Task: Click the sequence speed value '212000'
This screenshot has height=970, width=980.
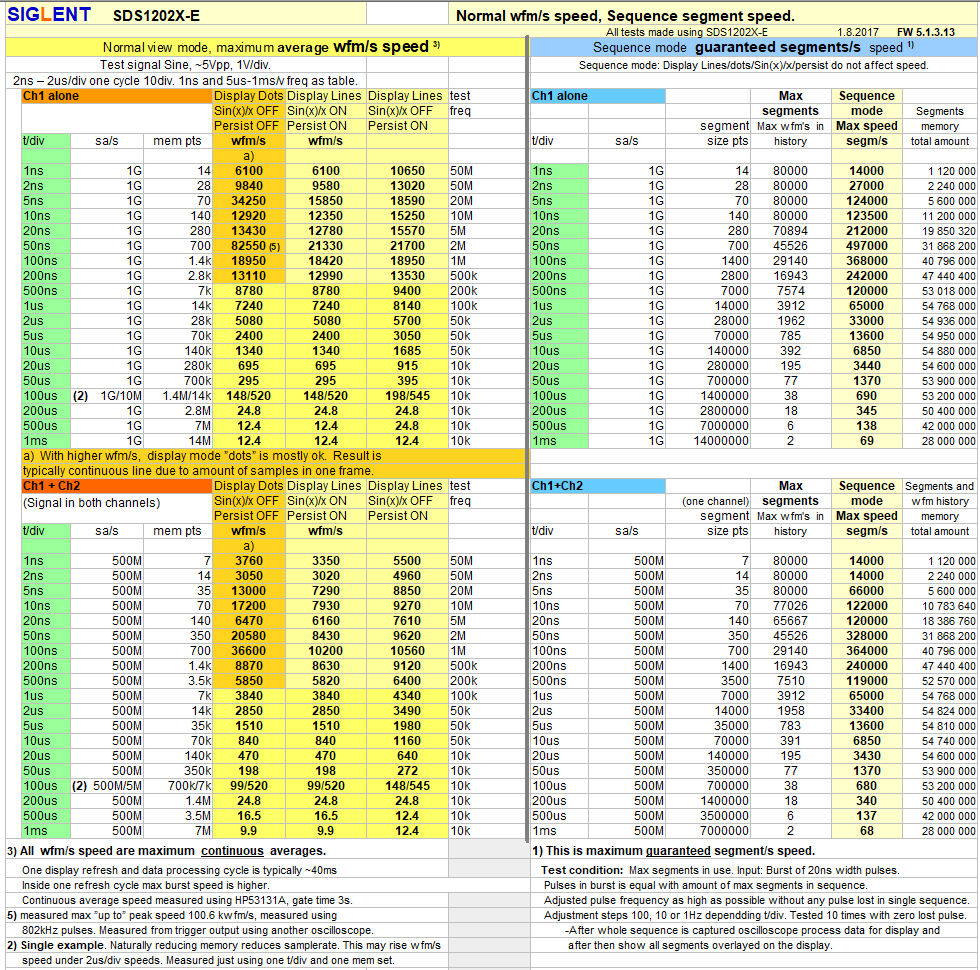Action: pos(866,231)
